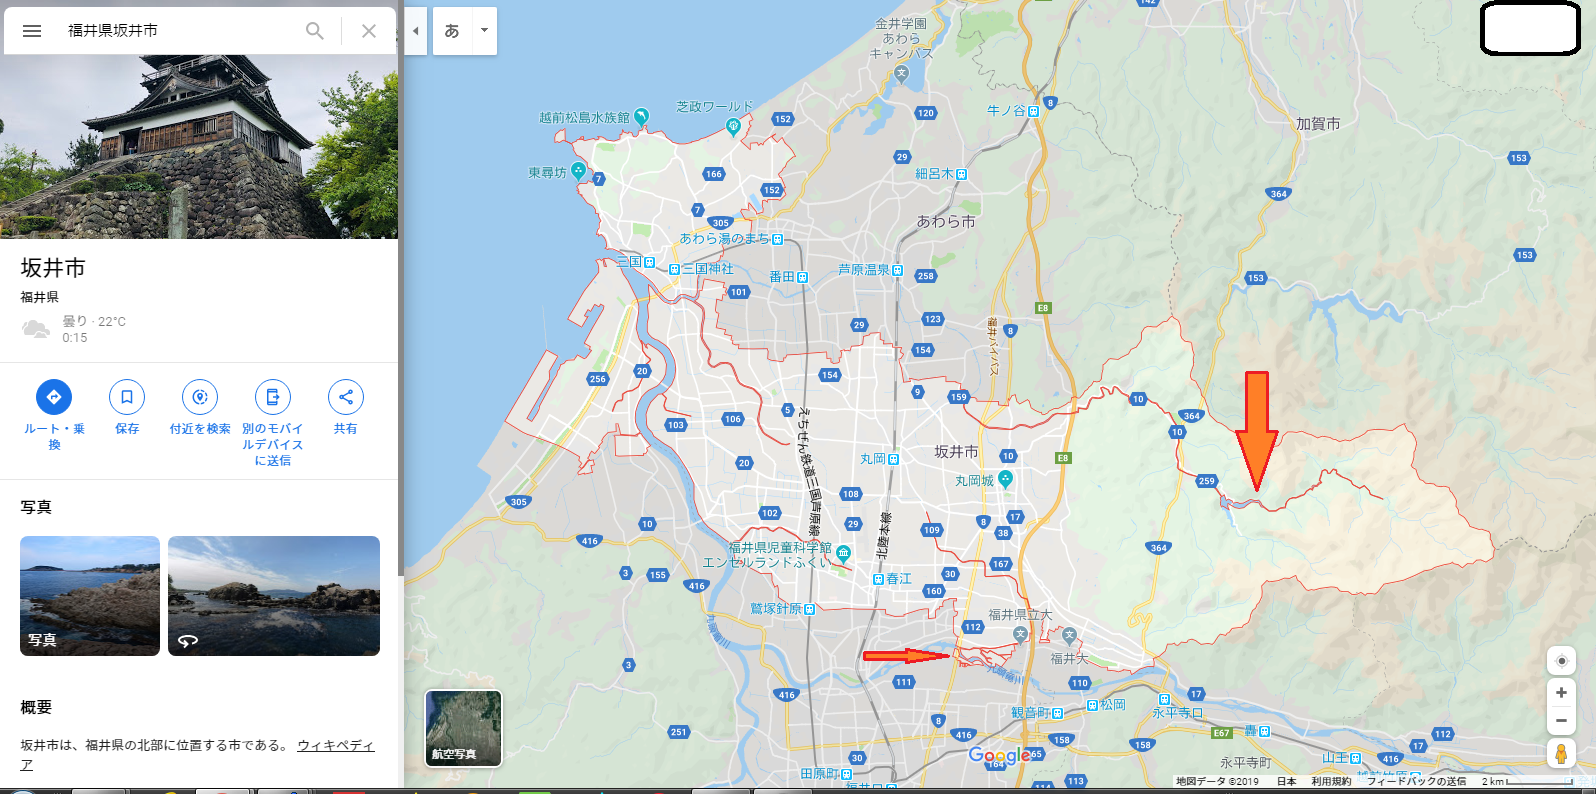Select the Street View pegman

pyautogui.click(x=1561, y=753)
